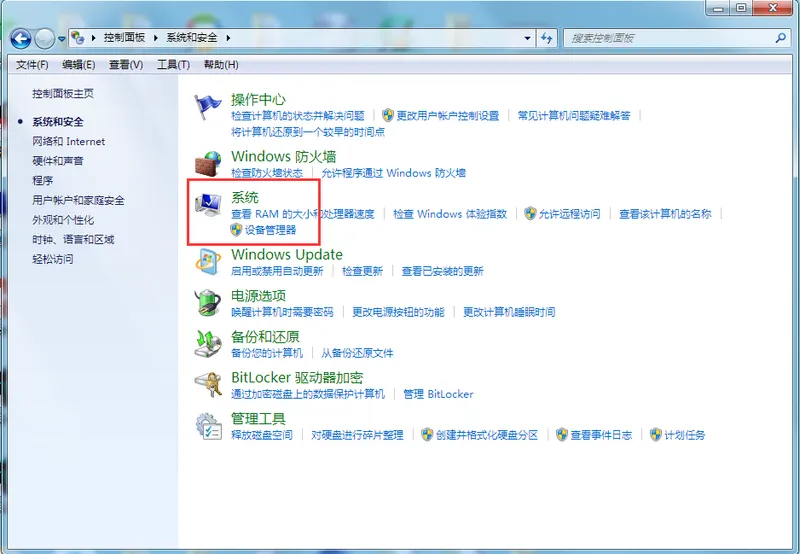Viewport: 800px width, 554px height.
Task: Click the 系统 computer monitor icon
Action: tap(208, 205)
